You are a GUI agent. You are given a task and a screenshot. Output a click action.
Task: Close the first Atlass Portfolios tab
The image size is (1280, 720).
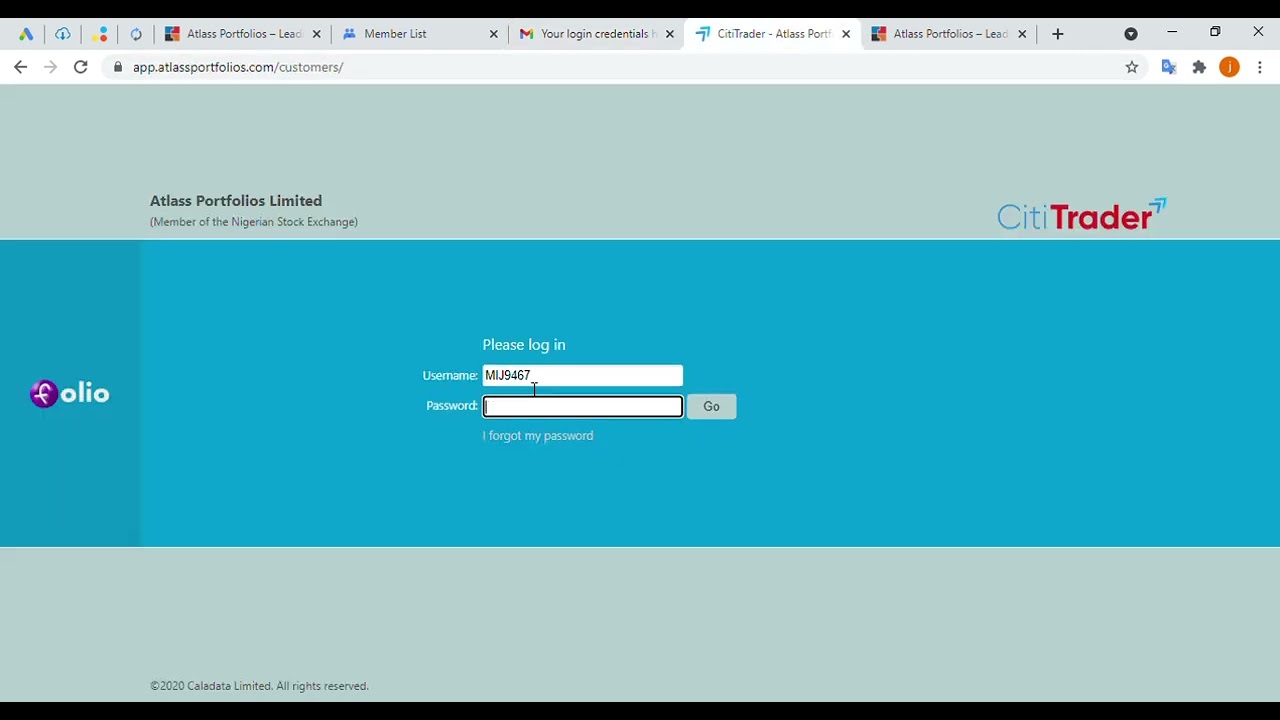[x=317, y=34]
